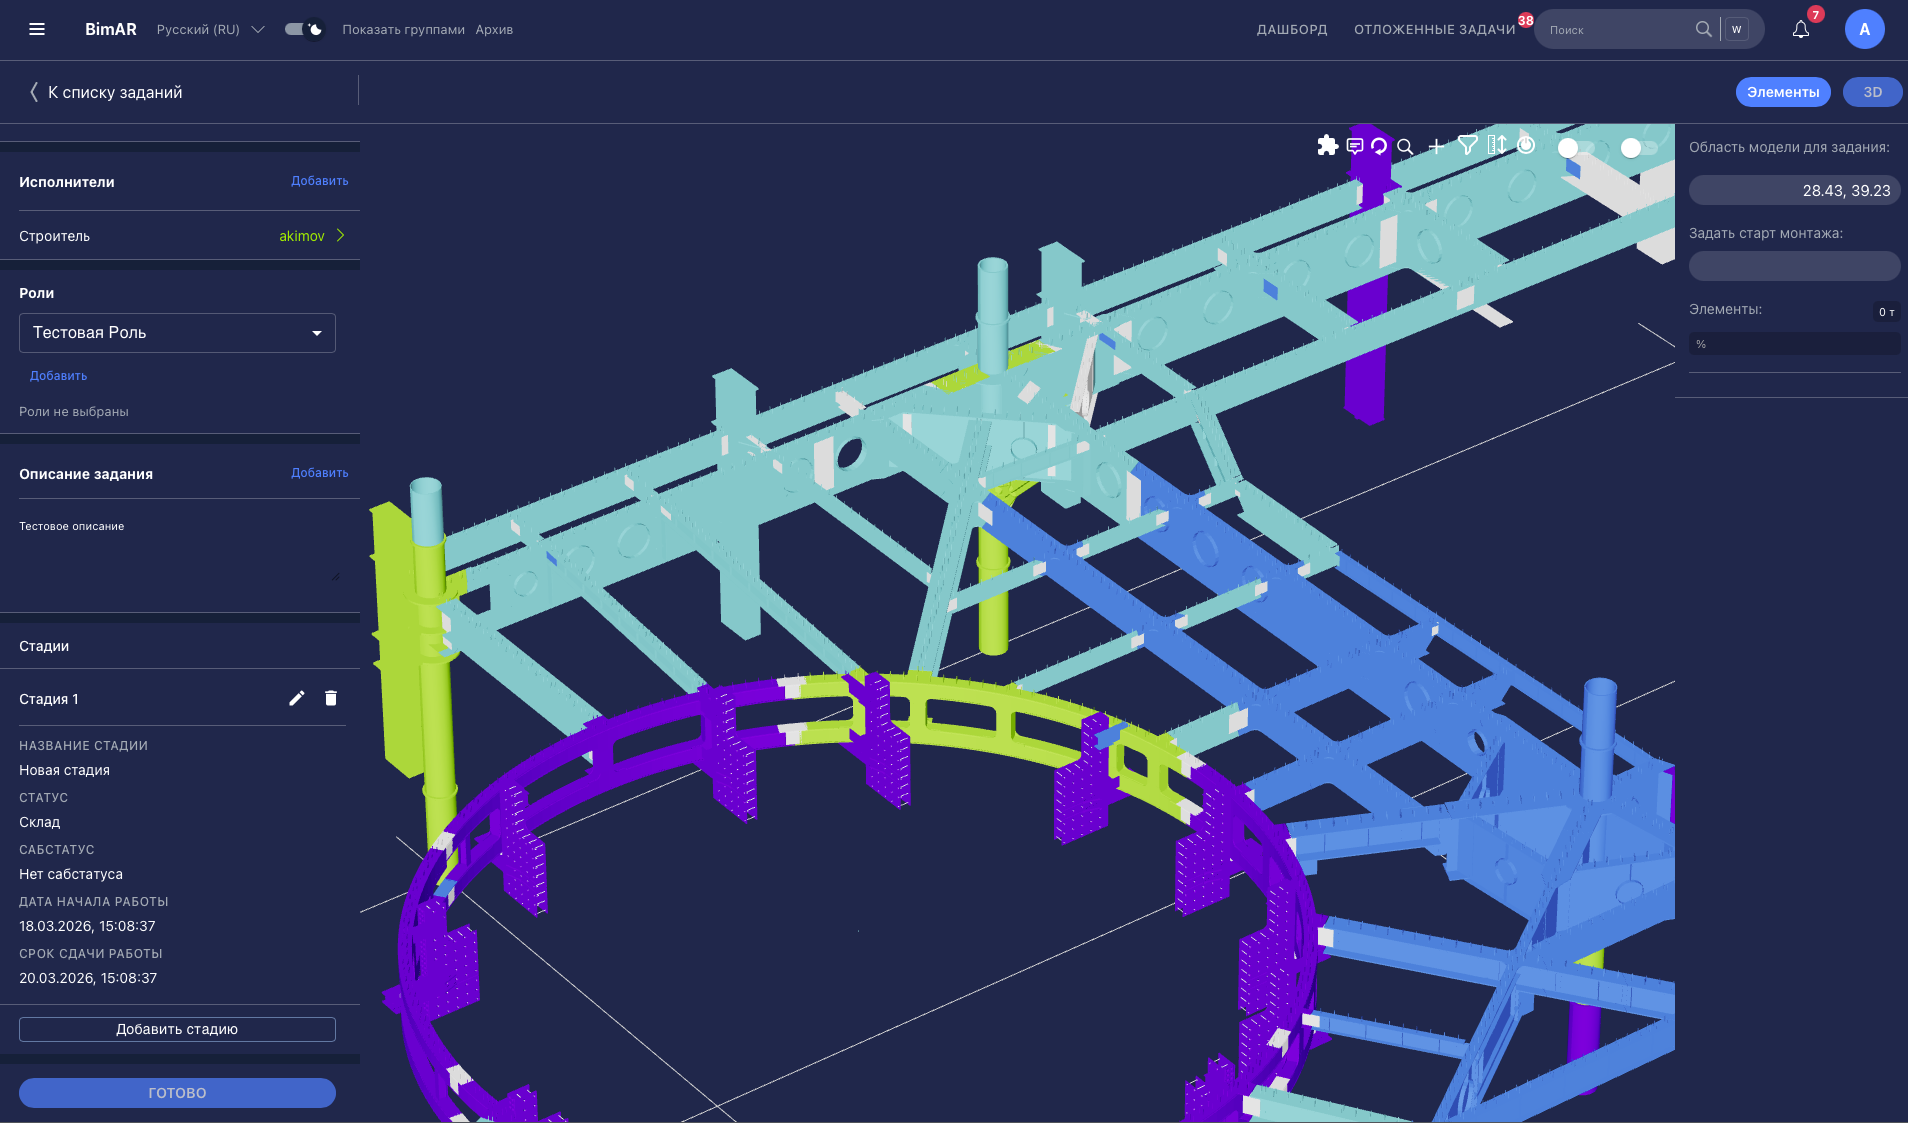Viewport: 1908px width, 1123px height.
Task: Open ОТЛОЖЕННЫЕ ЗАДАЧИ
Action: (1434, 29)
